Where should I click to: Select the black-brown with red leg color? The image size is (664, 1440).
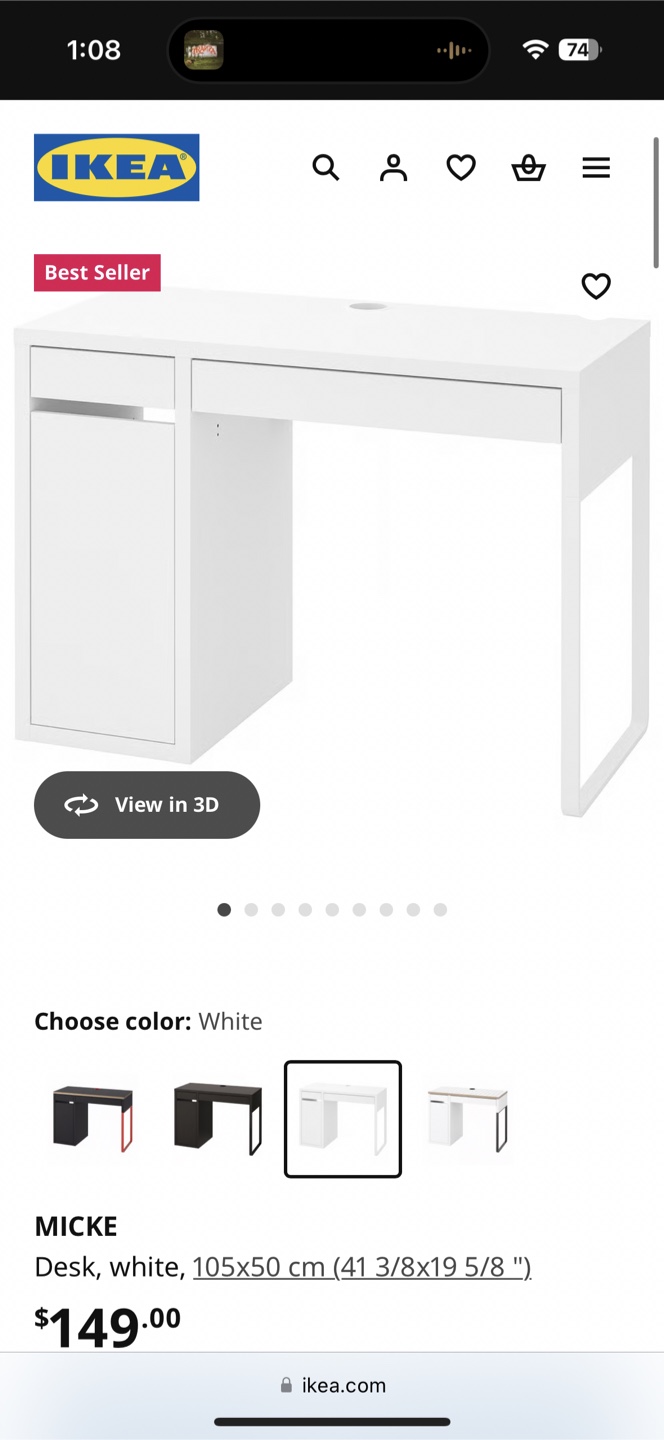(93, 1119)
